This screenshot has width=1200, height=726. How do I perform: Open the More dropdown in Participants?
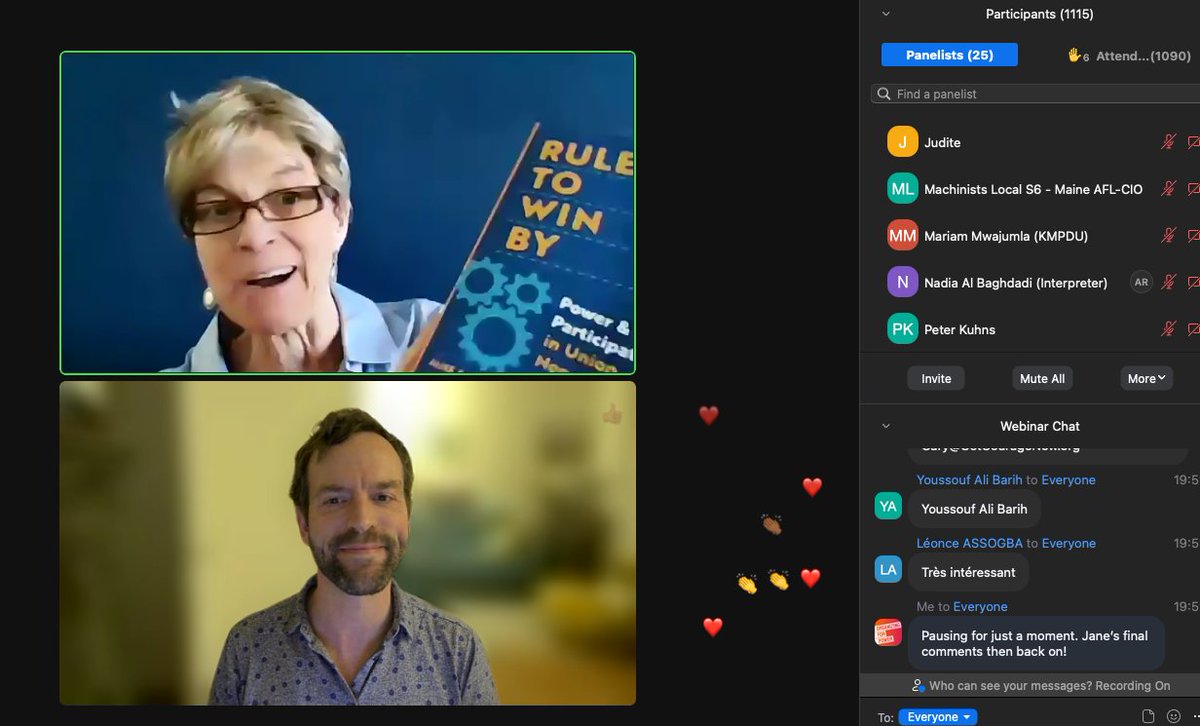click(1146, 378)
